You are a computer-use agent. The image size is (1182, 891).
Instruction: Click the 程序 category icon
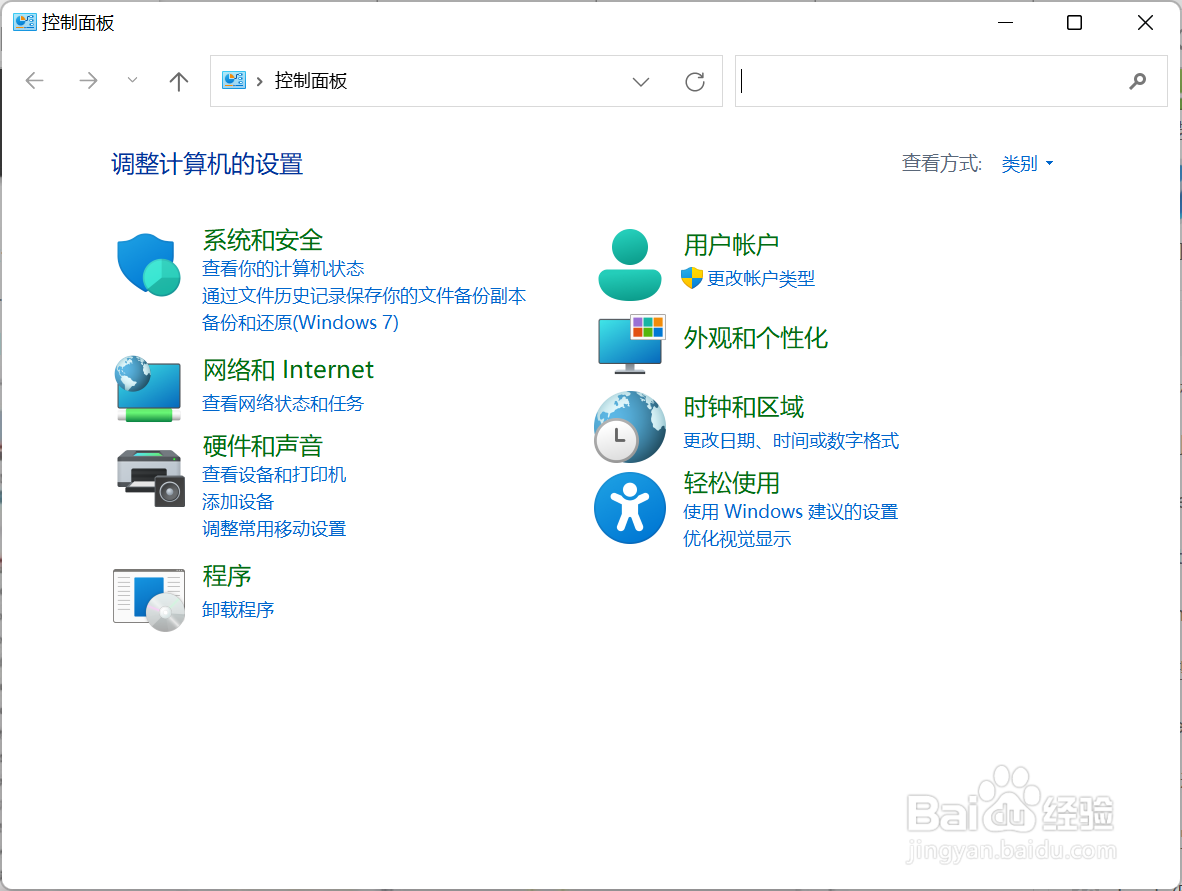click(148, 599)
